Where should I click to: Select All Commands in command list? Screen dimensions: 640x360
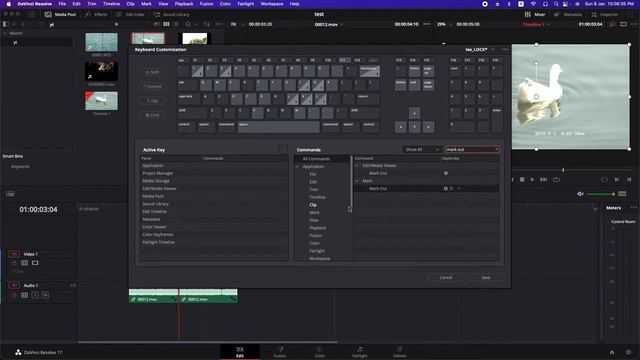point(316,159)
